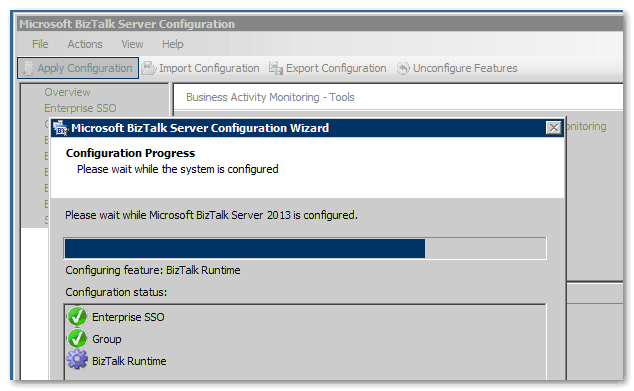634x391 pixels.
Task: Click Export Configuration text in the toolbar
Action: coord(336,68)
